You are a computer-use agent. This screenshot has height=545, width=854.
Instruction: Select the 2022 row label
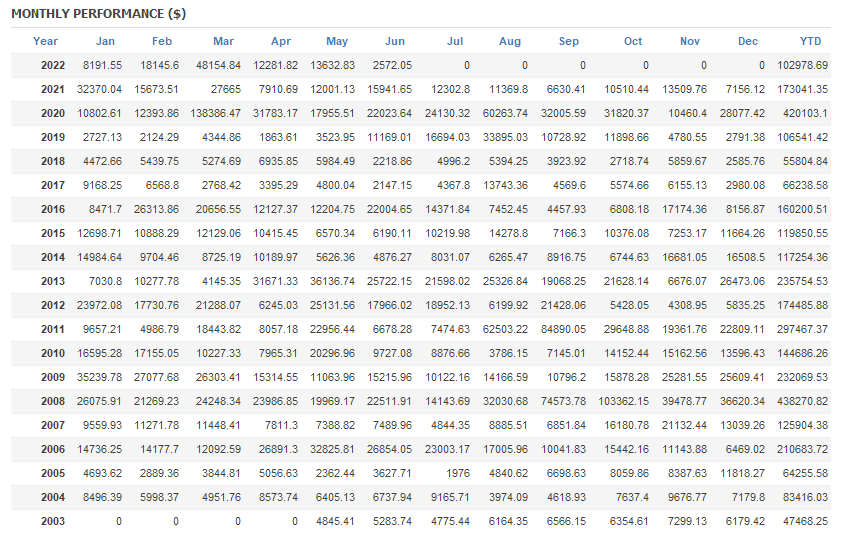(x=53, y=65)
